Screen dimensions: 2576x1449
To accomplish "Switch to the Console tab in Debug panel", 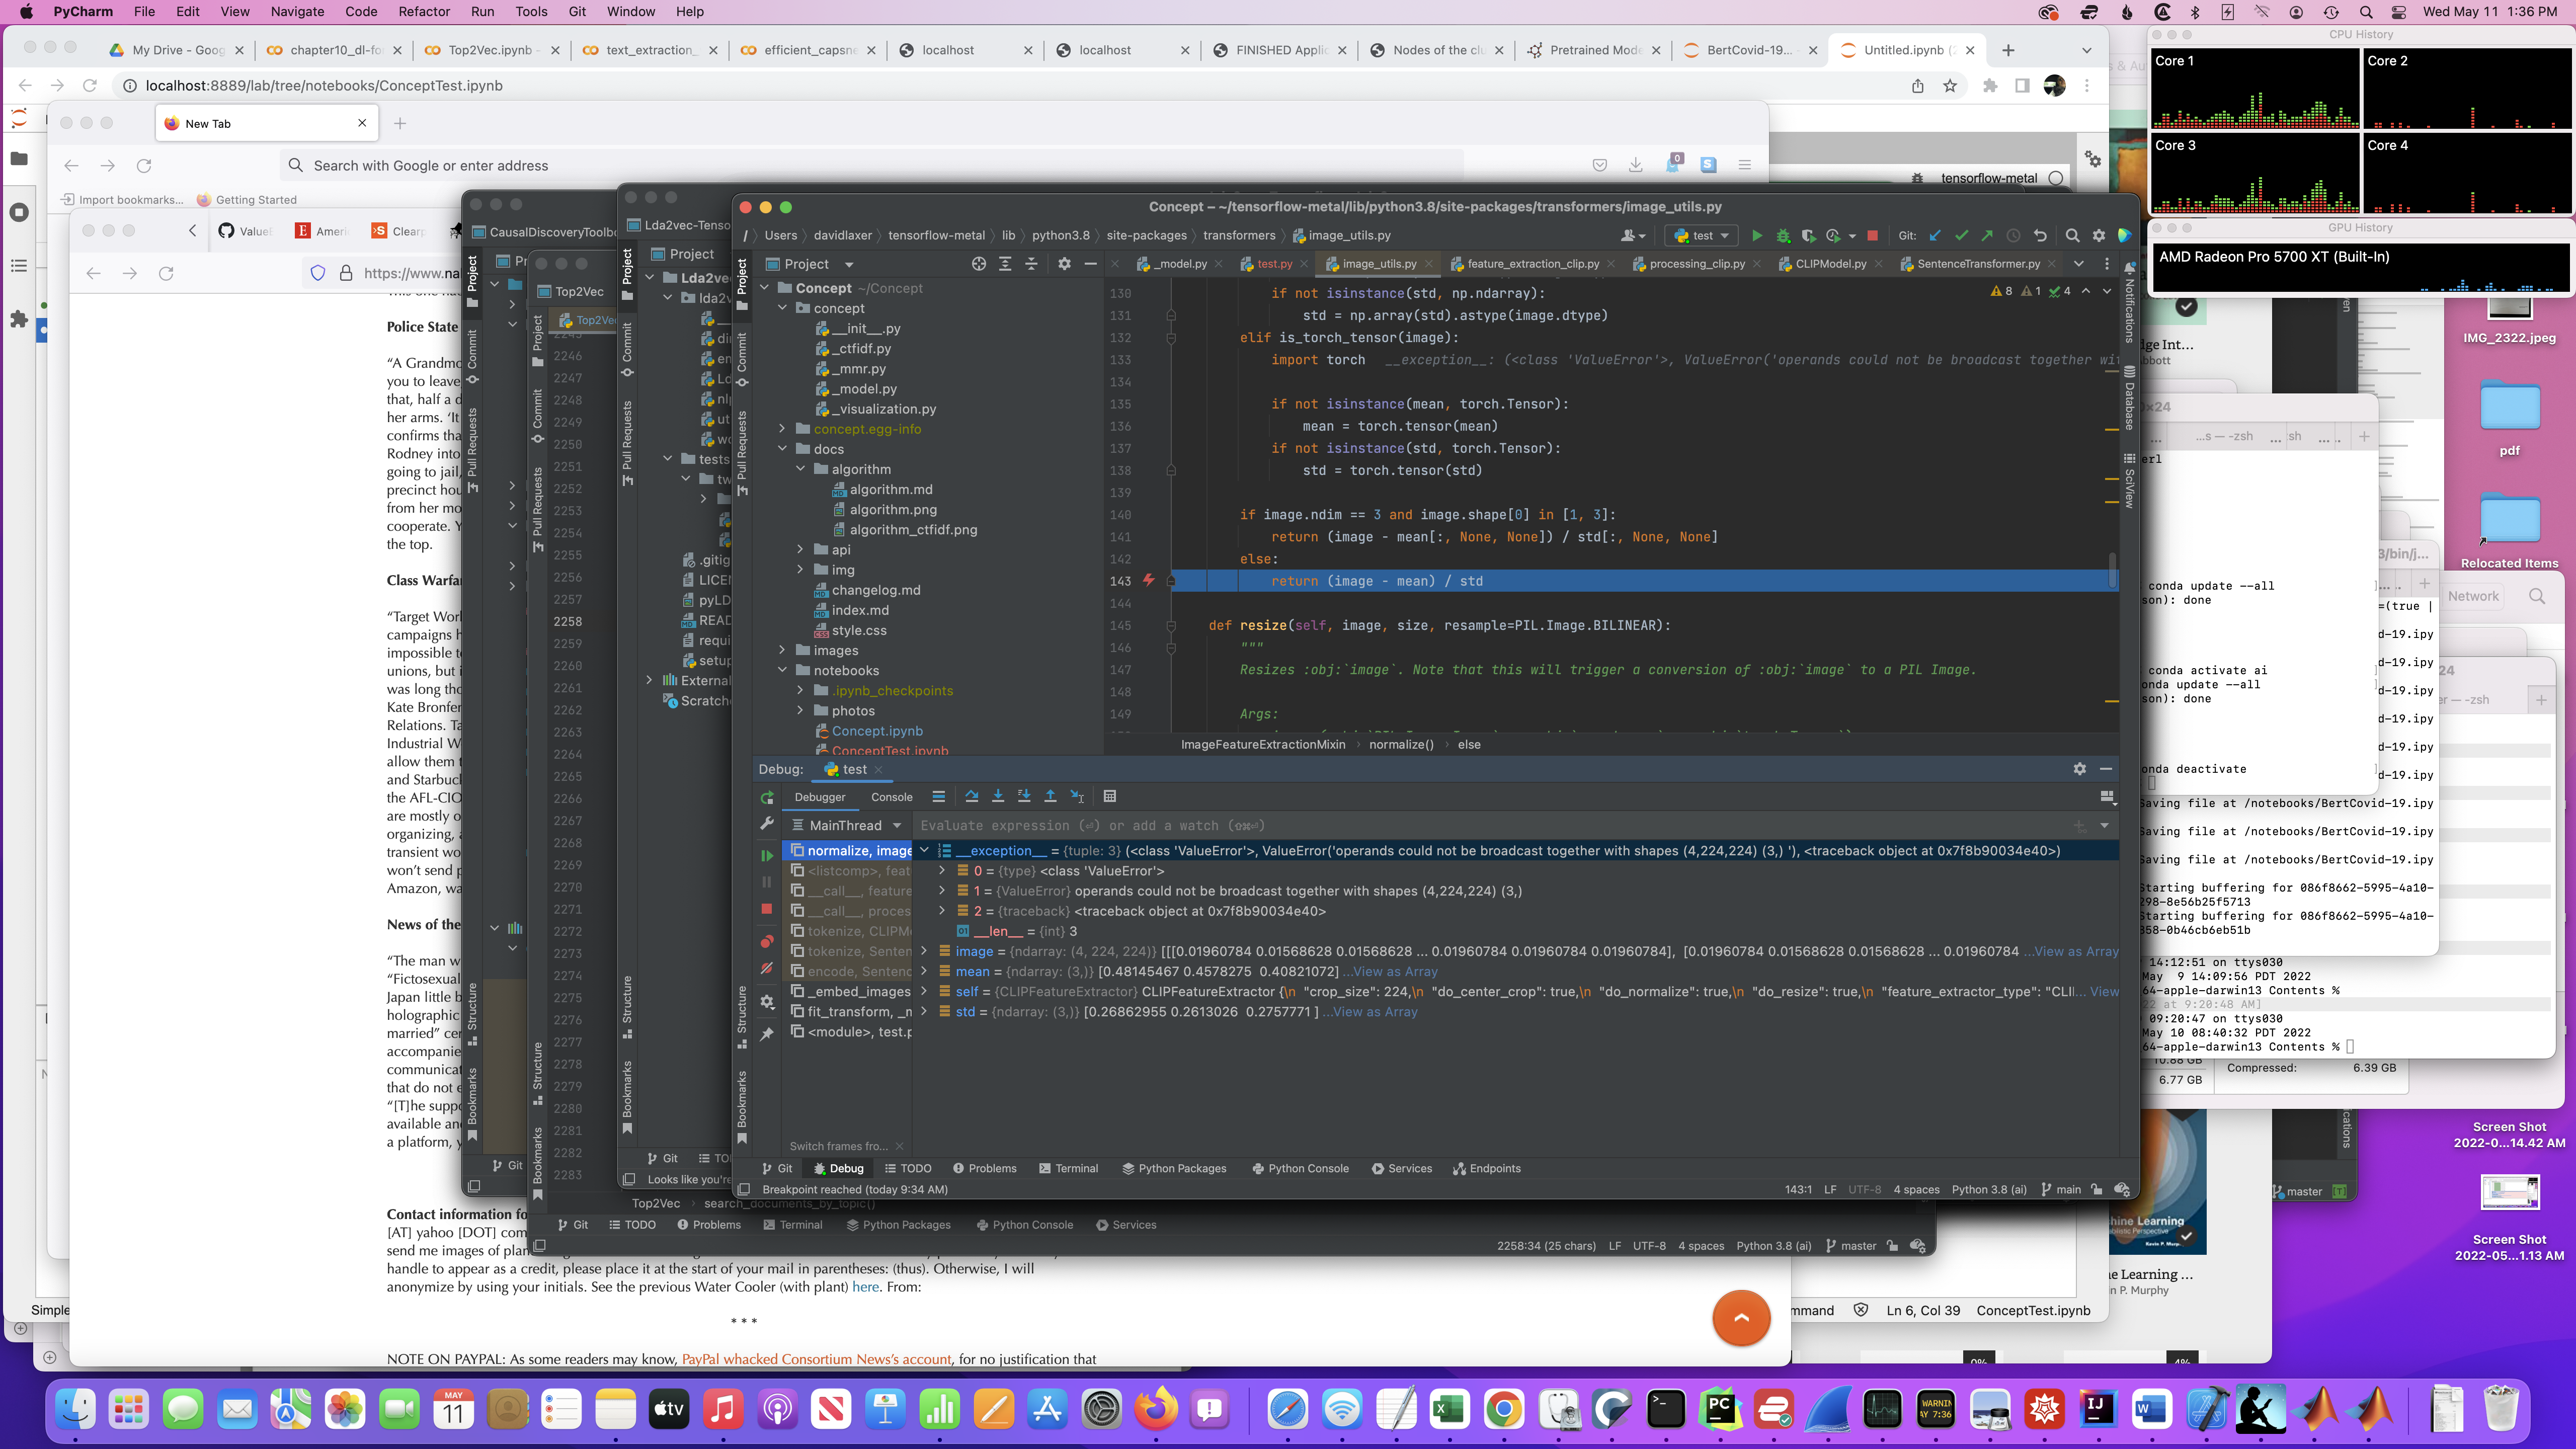I will pos(891,798).
